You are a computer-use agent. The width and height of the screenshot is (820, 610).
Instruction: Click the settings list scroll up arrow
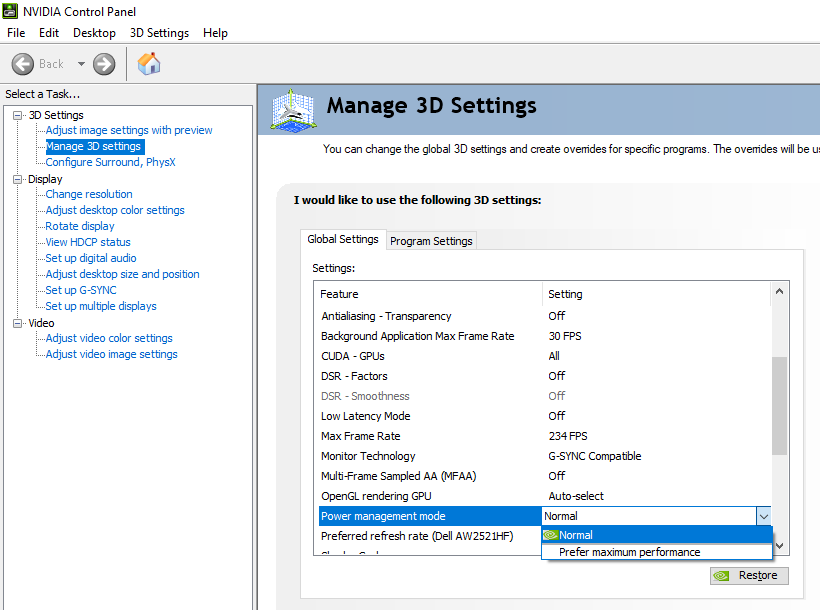click(779, 291)
